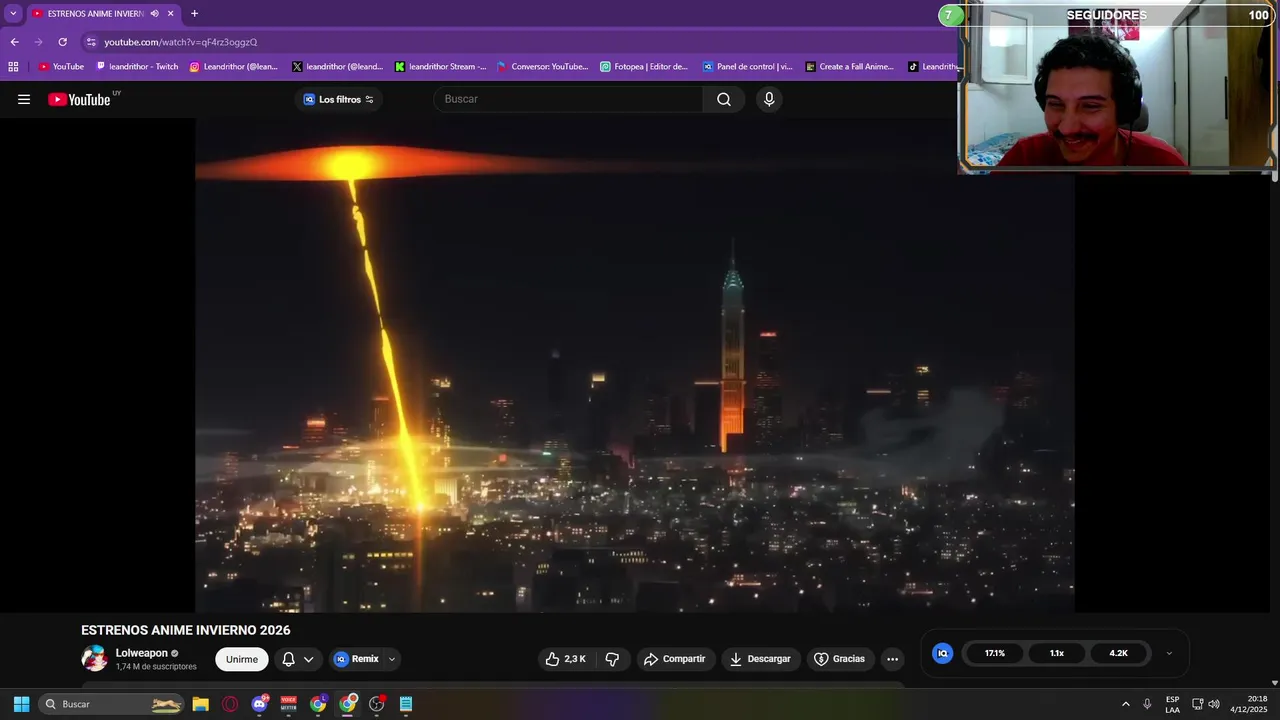Start voice search with the microphone

pyautogui.click(x=769, y=99)
